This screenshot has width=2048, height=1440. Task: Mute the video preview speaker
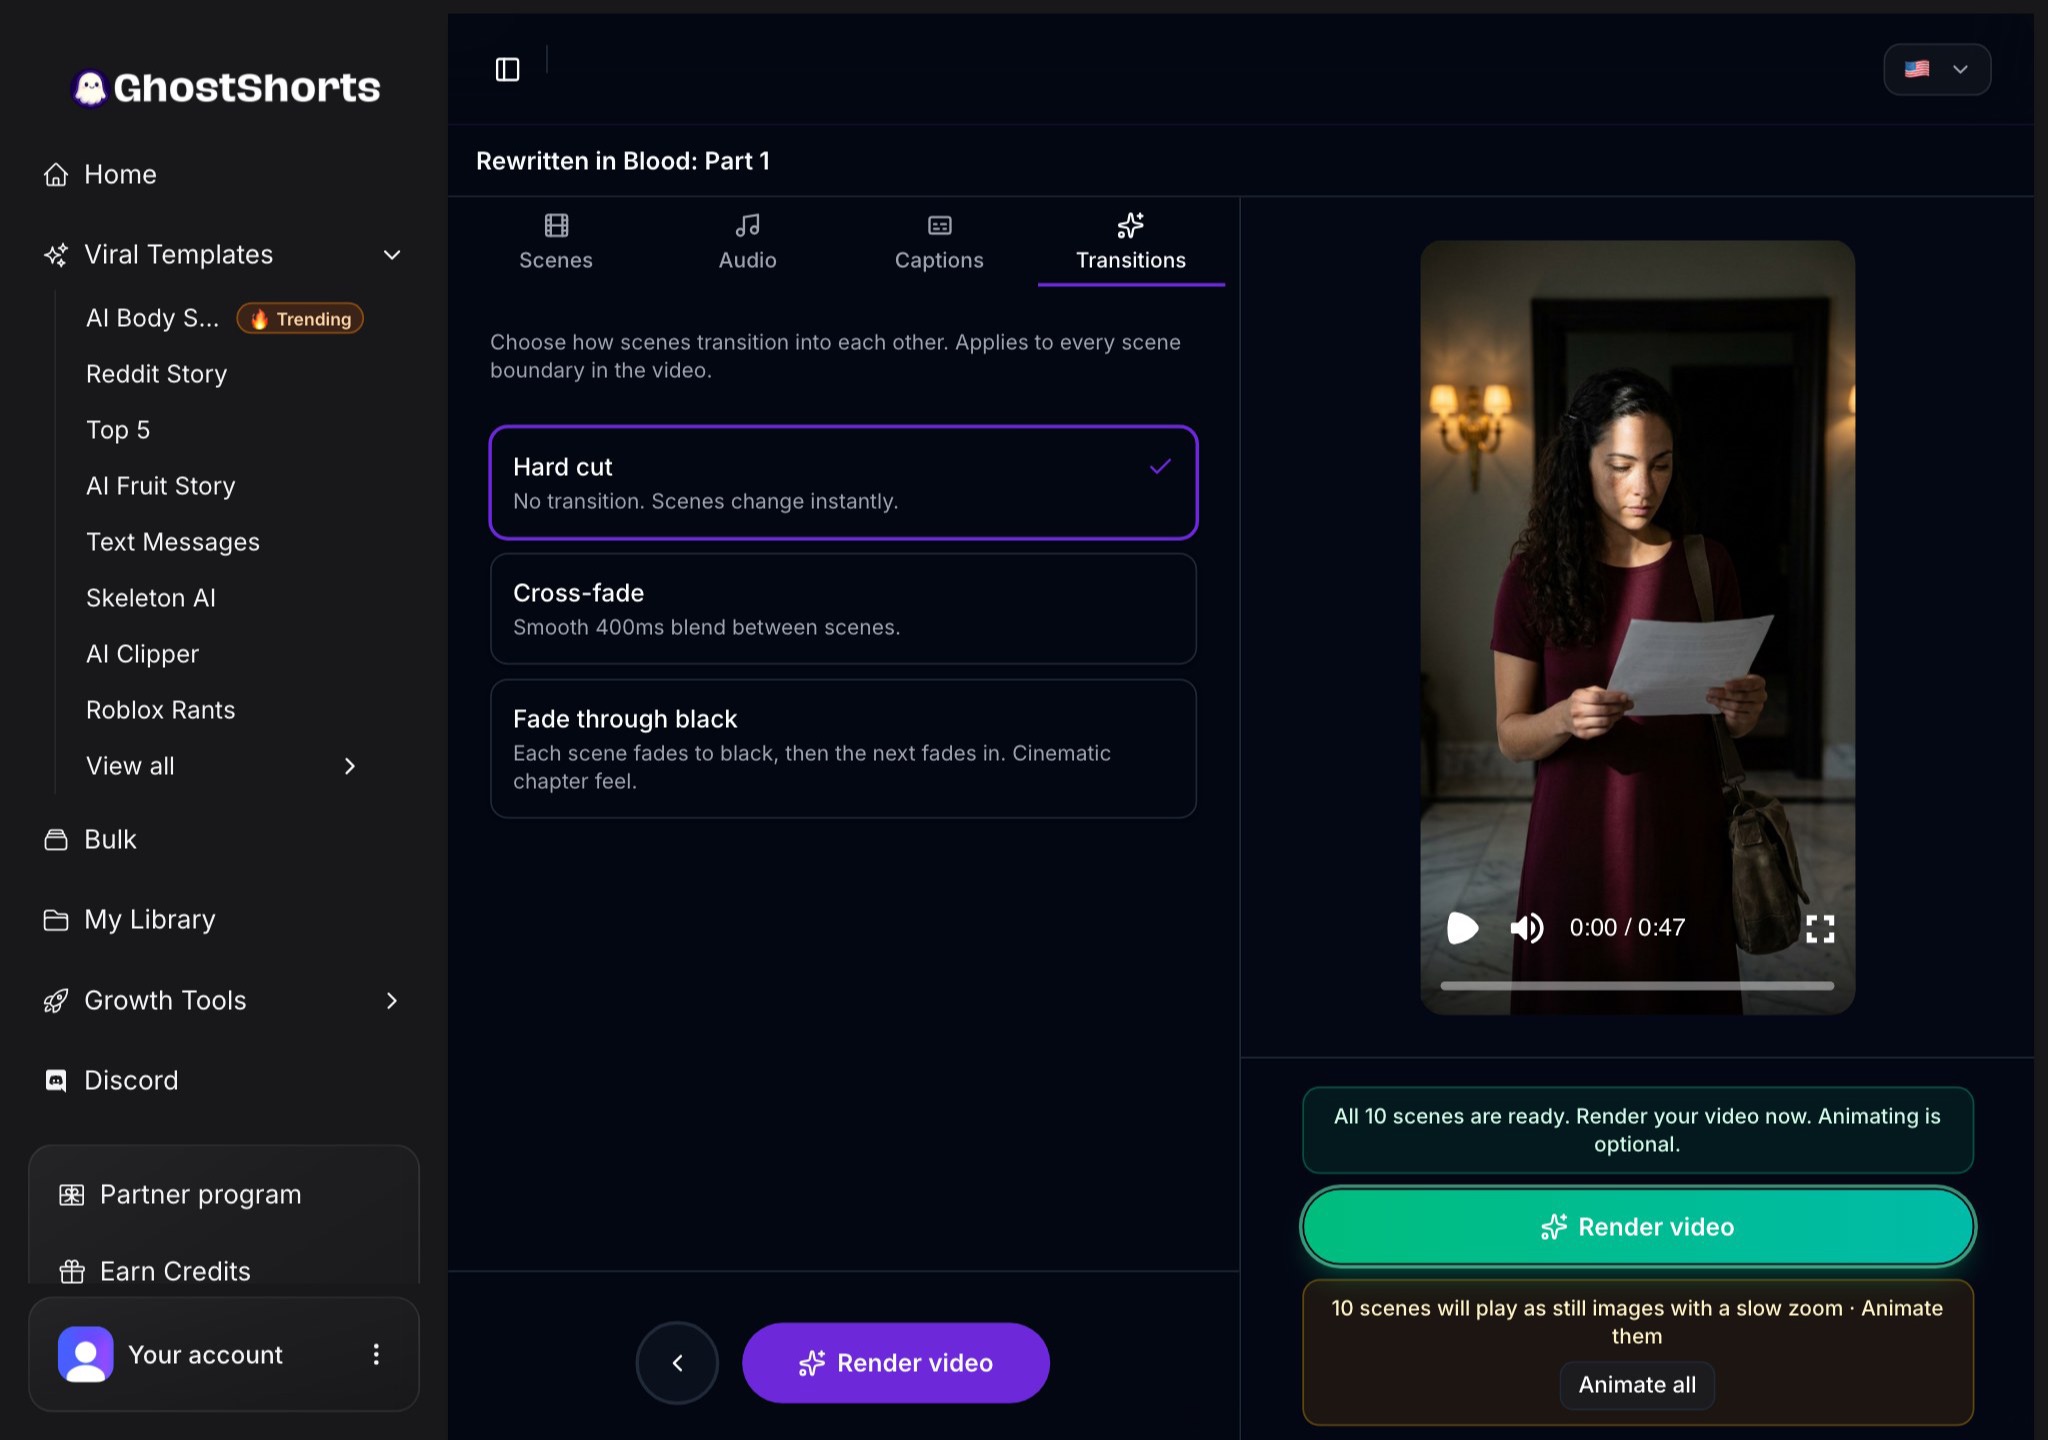coord(1527,928)
